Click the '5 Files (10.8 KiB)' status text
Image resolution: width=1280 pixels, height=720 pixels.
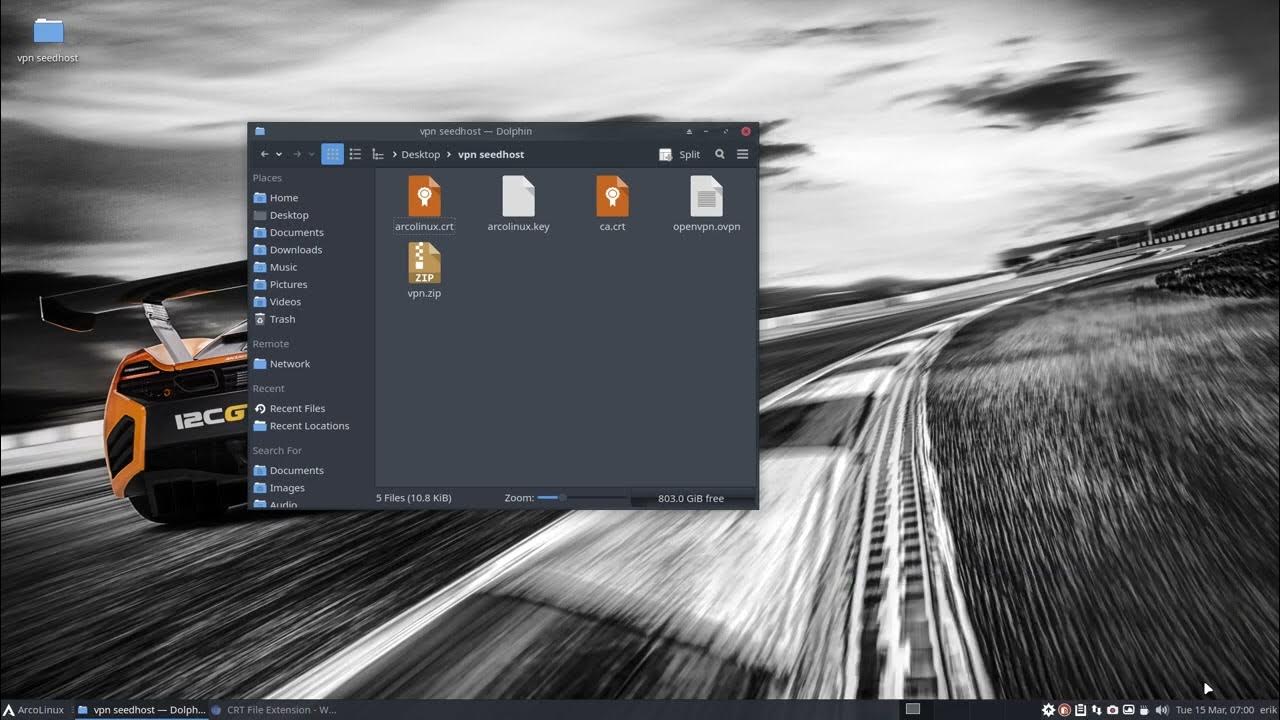tap(414, 498)
